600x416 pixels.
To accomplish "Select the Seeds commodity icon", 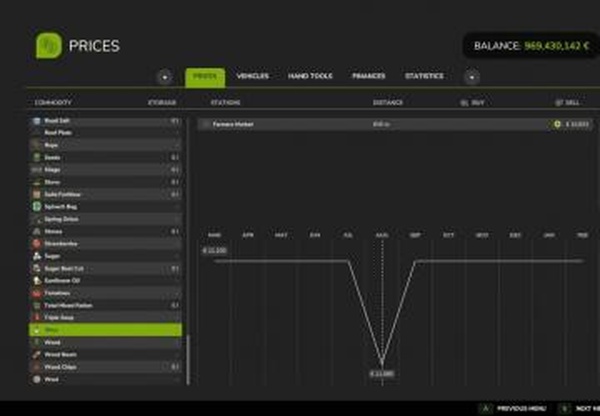I will [x=37, y=157].
